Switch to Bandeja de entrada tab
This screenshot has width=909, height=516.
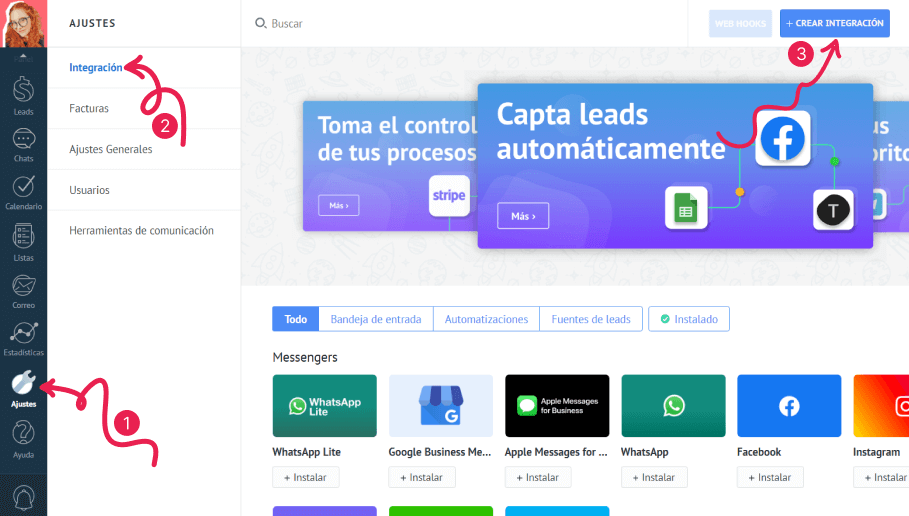point(376,319)
